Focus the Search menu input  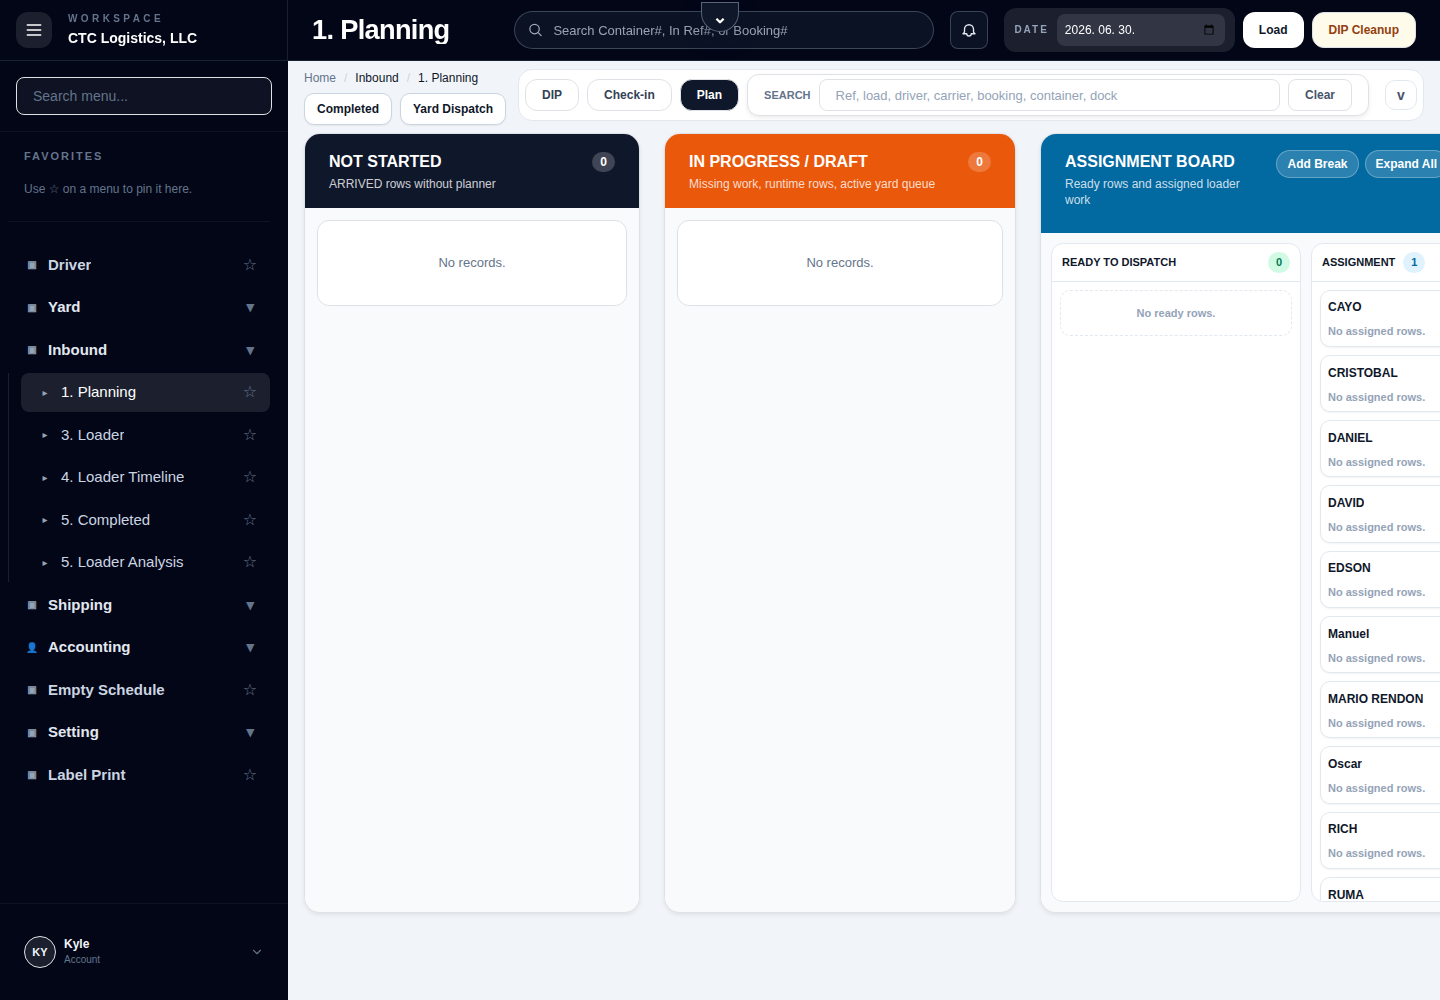[144, 96]
